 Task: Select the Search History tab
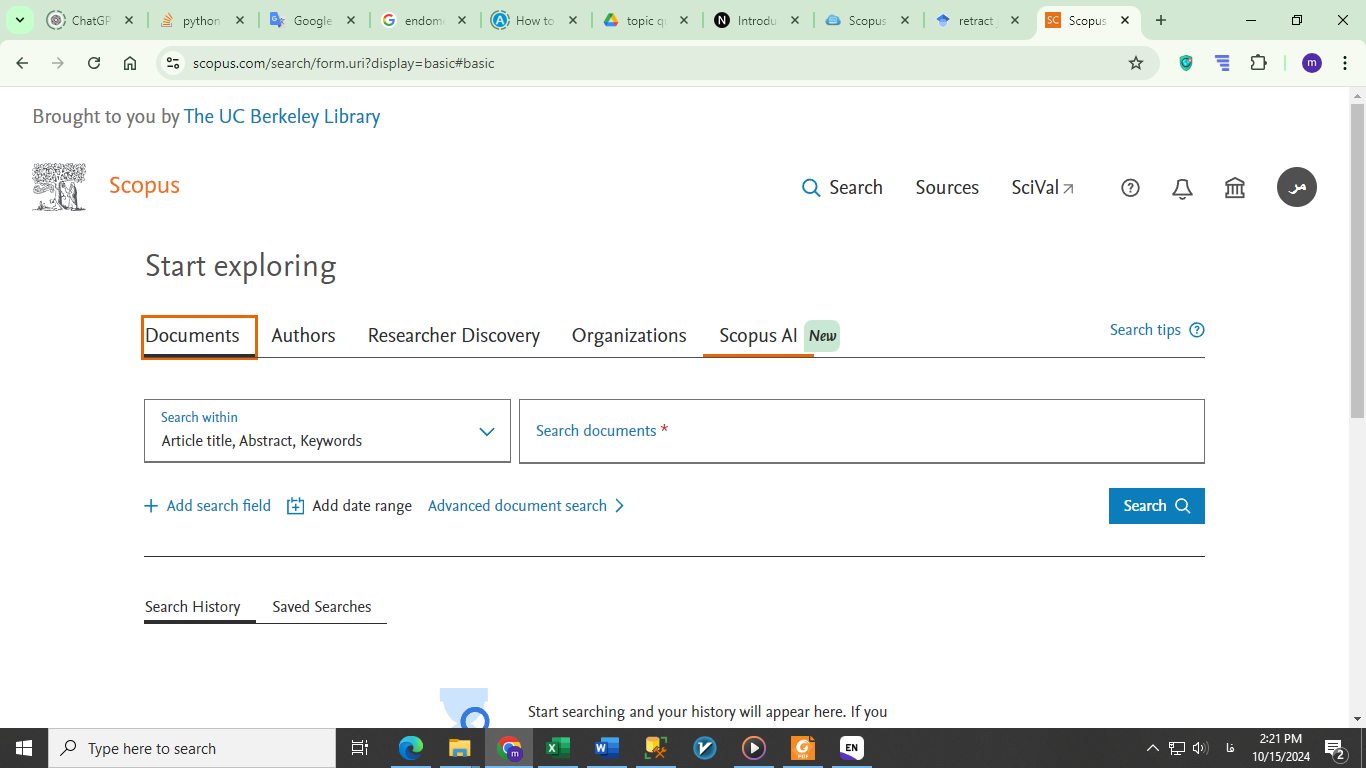pyautogui.click(x=192, y=607)
